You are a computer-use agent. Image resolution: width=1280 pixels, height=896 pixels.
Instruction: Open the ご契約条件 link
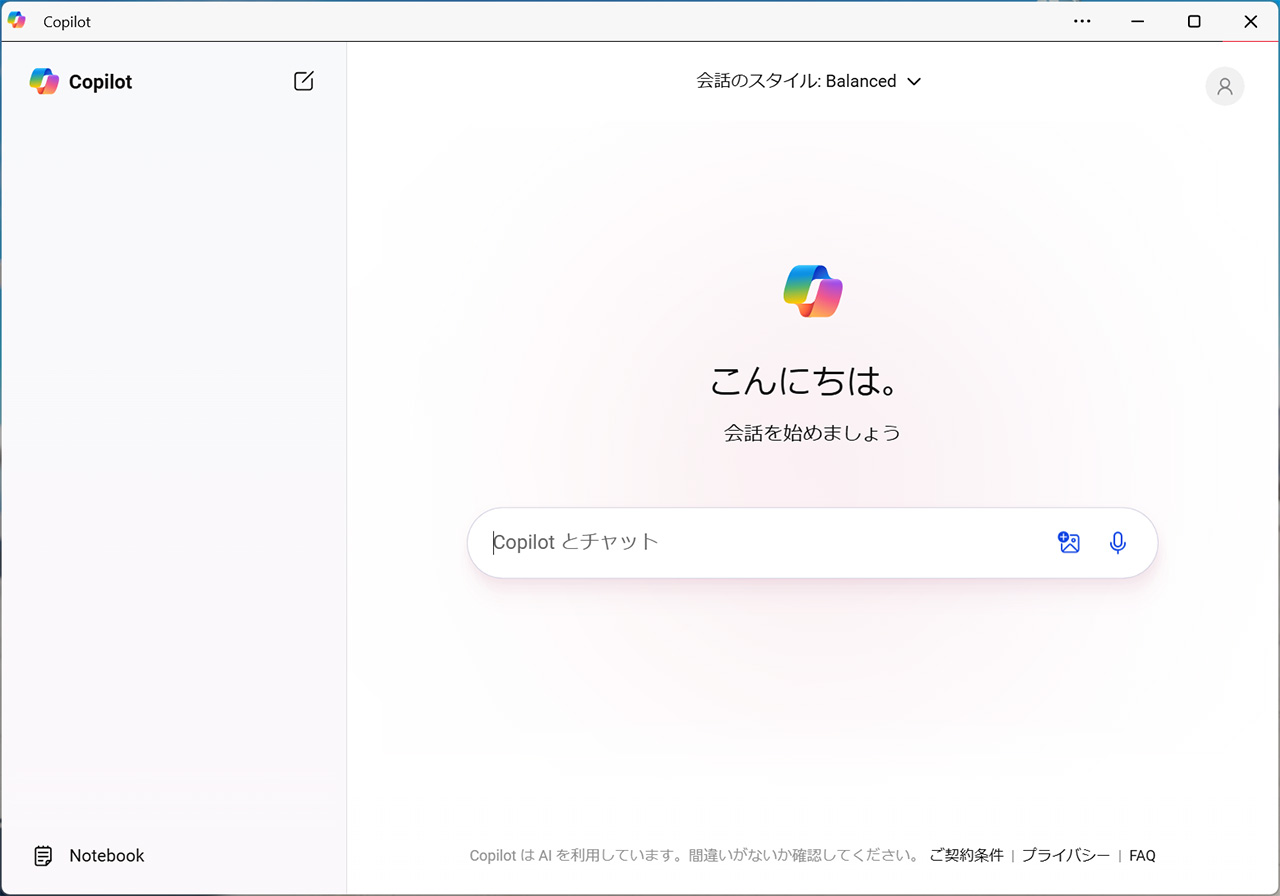pyautogui.click(x=966, y=856)
